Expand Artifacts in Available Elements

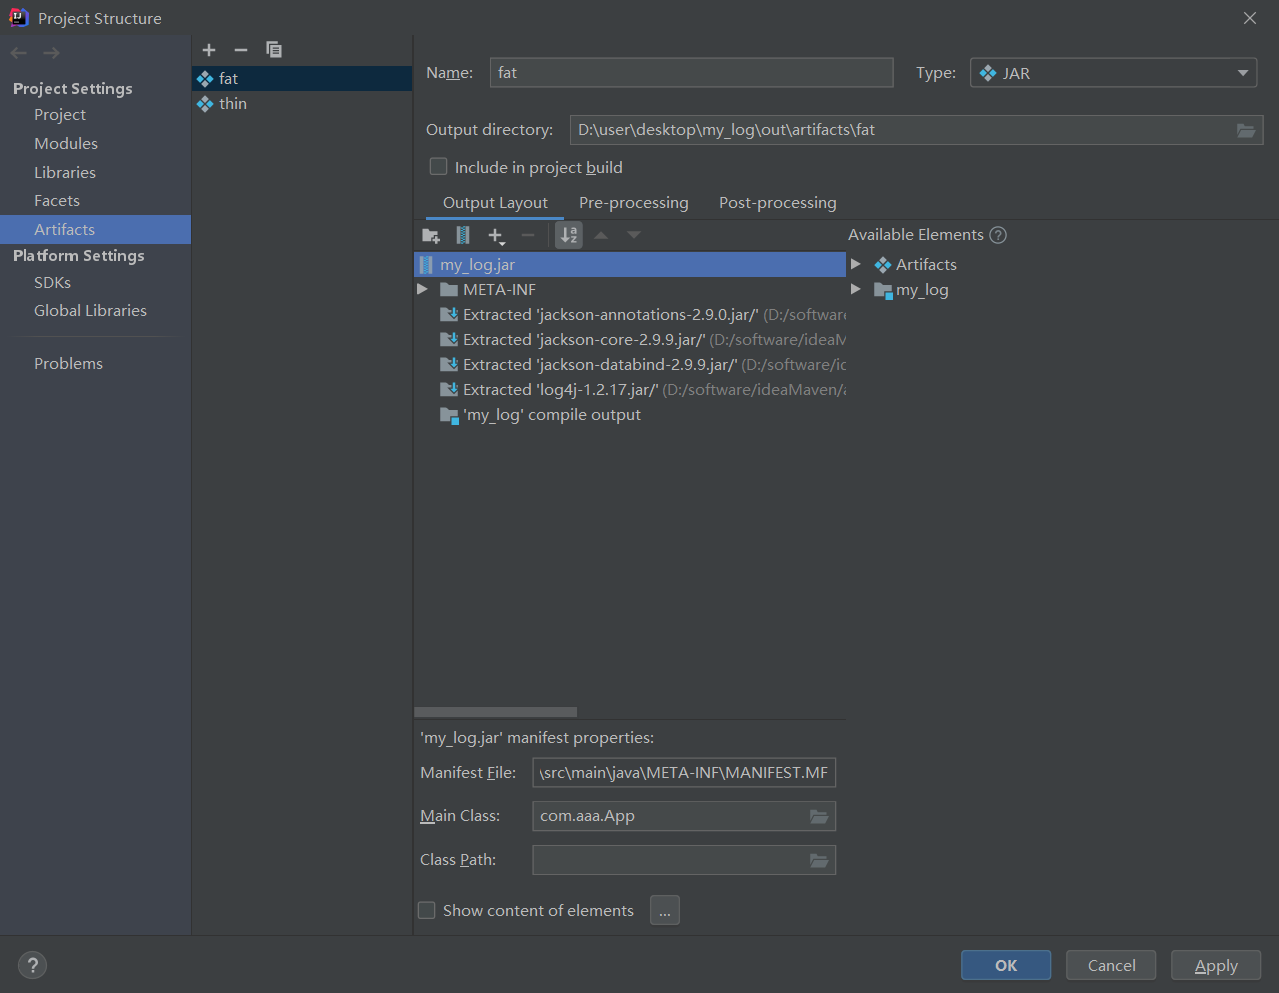click(x=856, y=264)
